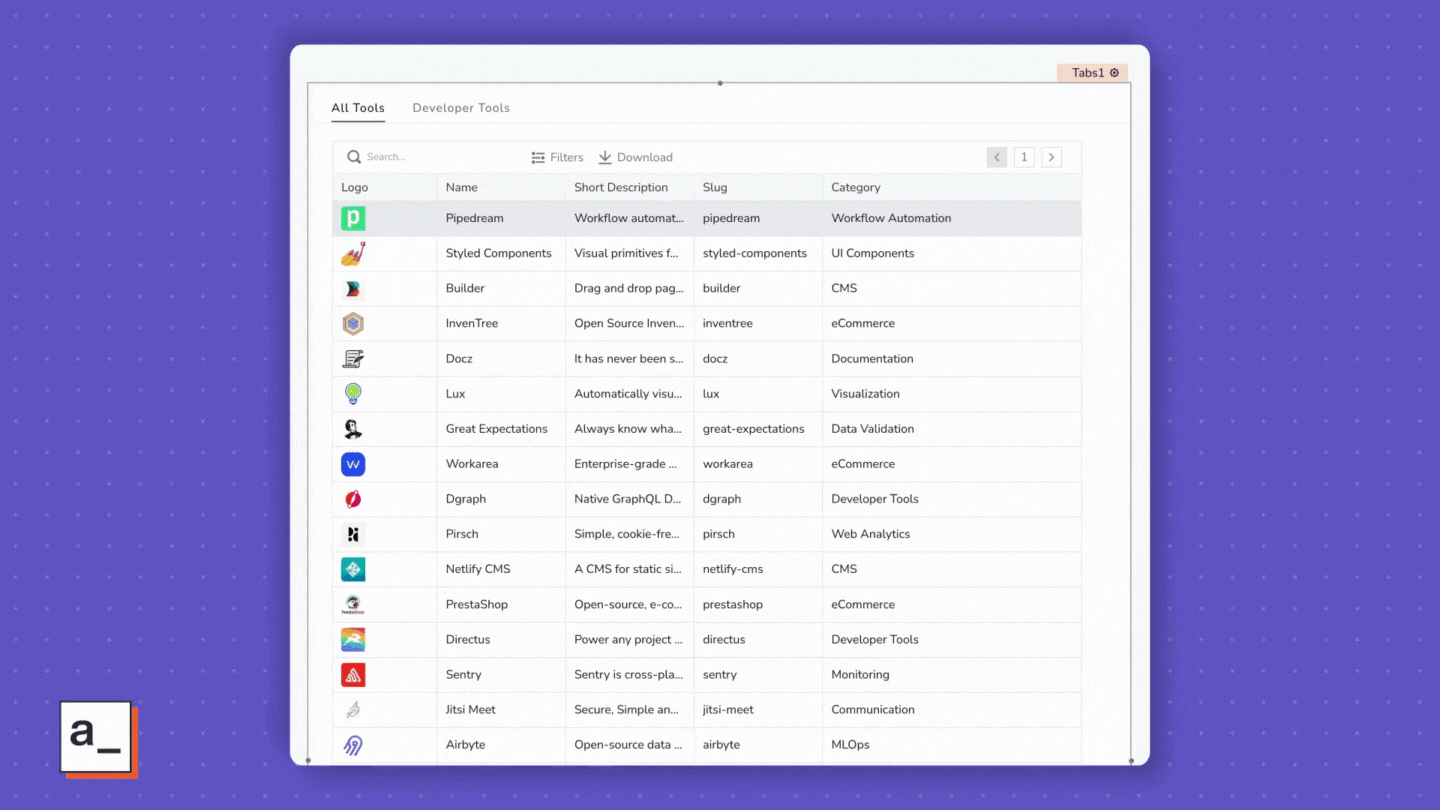Click the gear icon on Tabs1 label
This screenshot has width=1440, height=810.
coord(1114,73)
